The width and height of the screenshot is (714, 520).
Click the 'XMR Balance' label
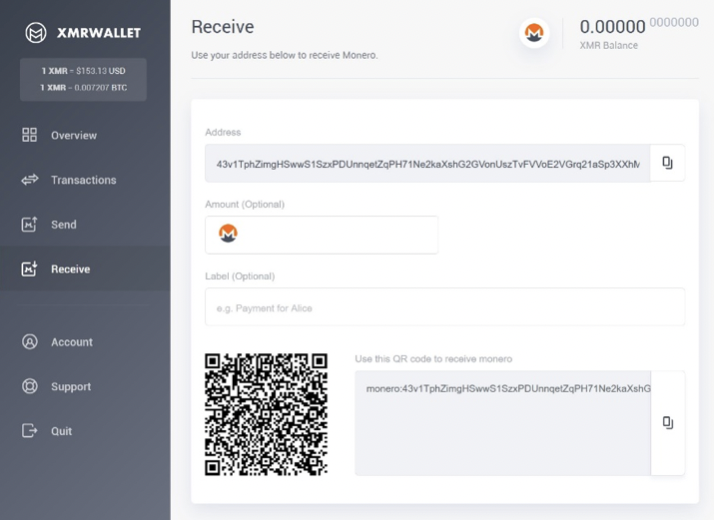pyautogui.click(x=609, y=46)
